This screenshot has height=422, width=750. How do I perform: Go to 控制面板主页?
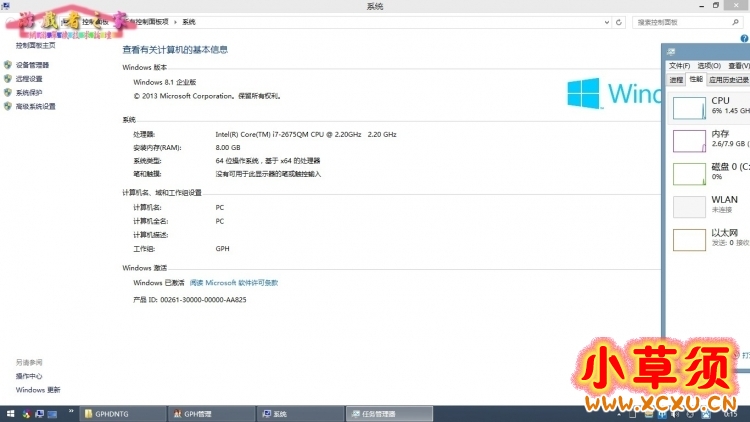[35, 45]
